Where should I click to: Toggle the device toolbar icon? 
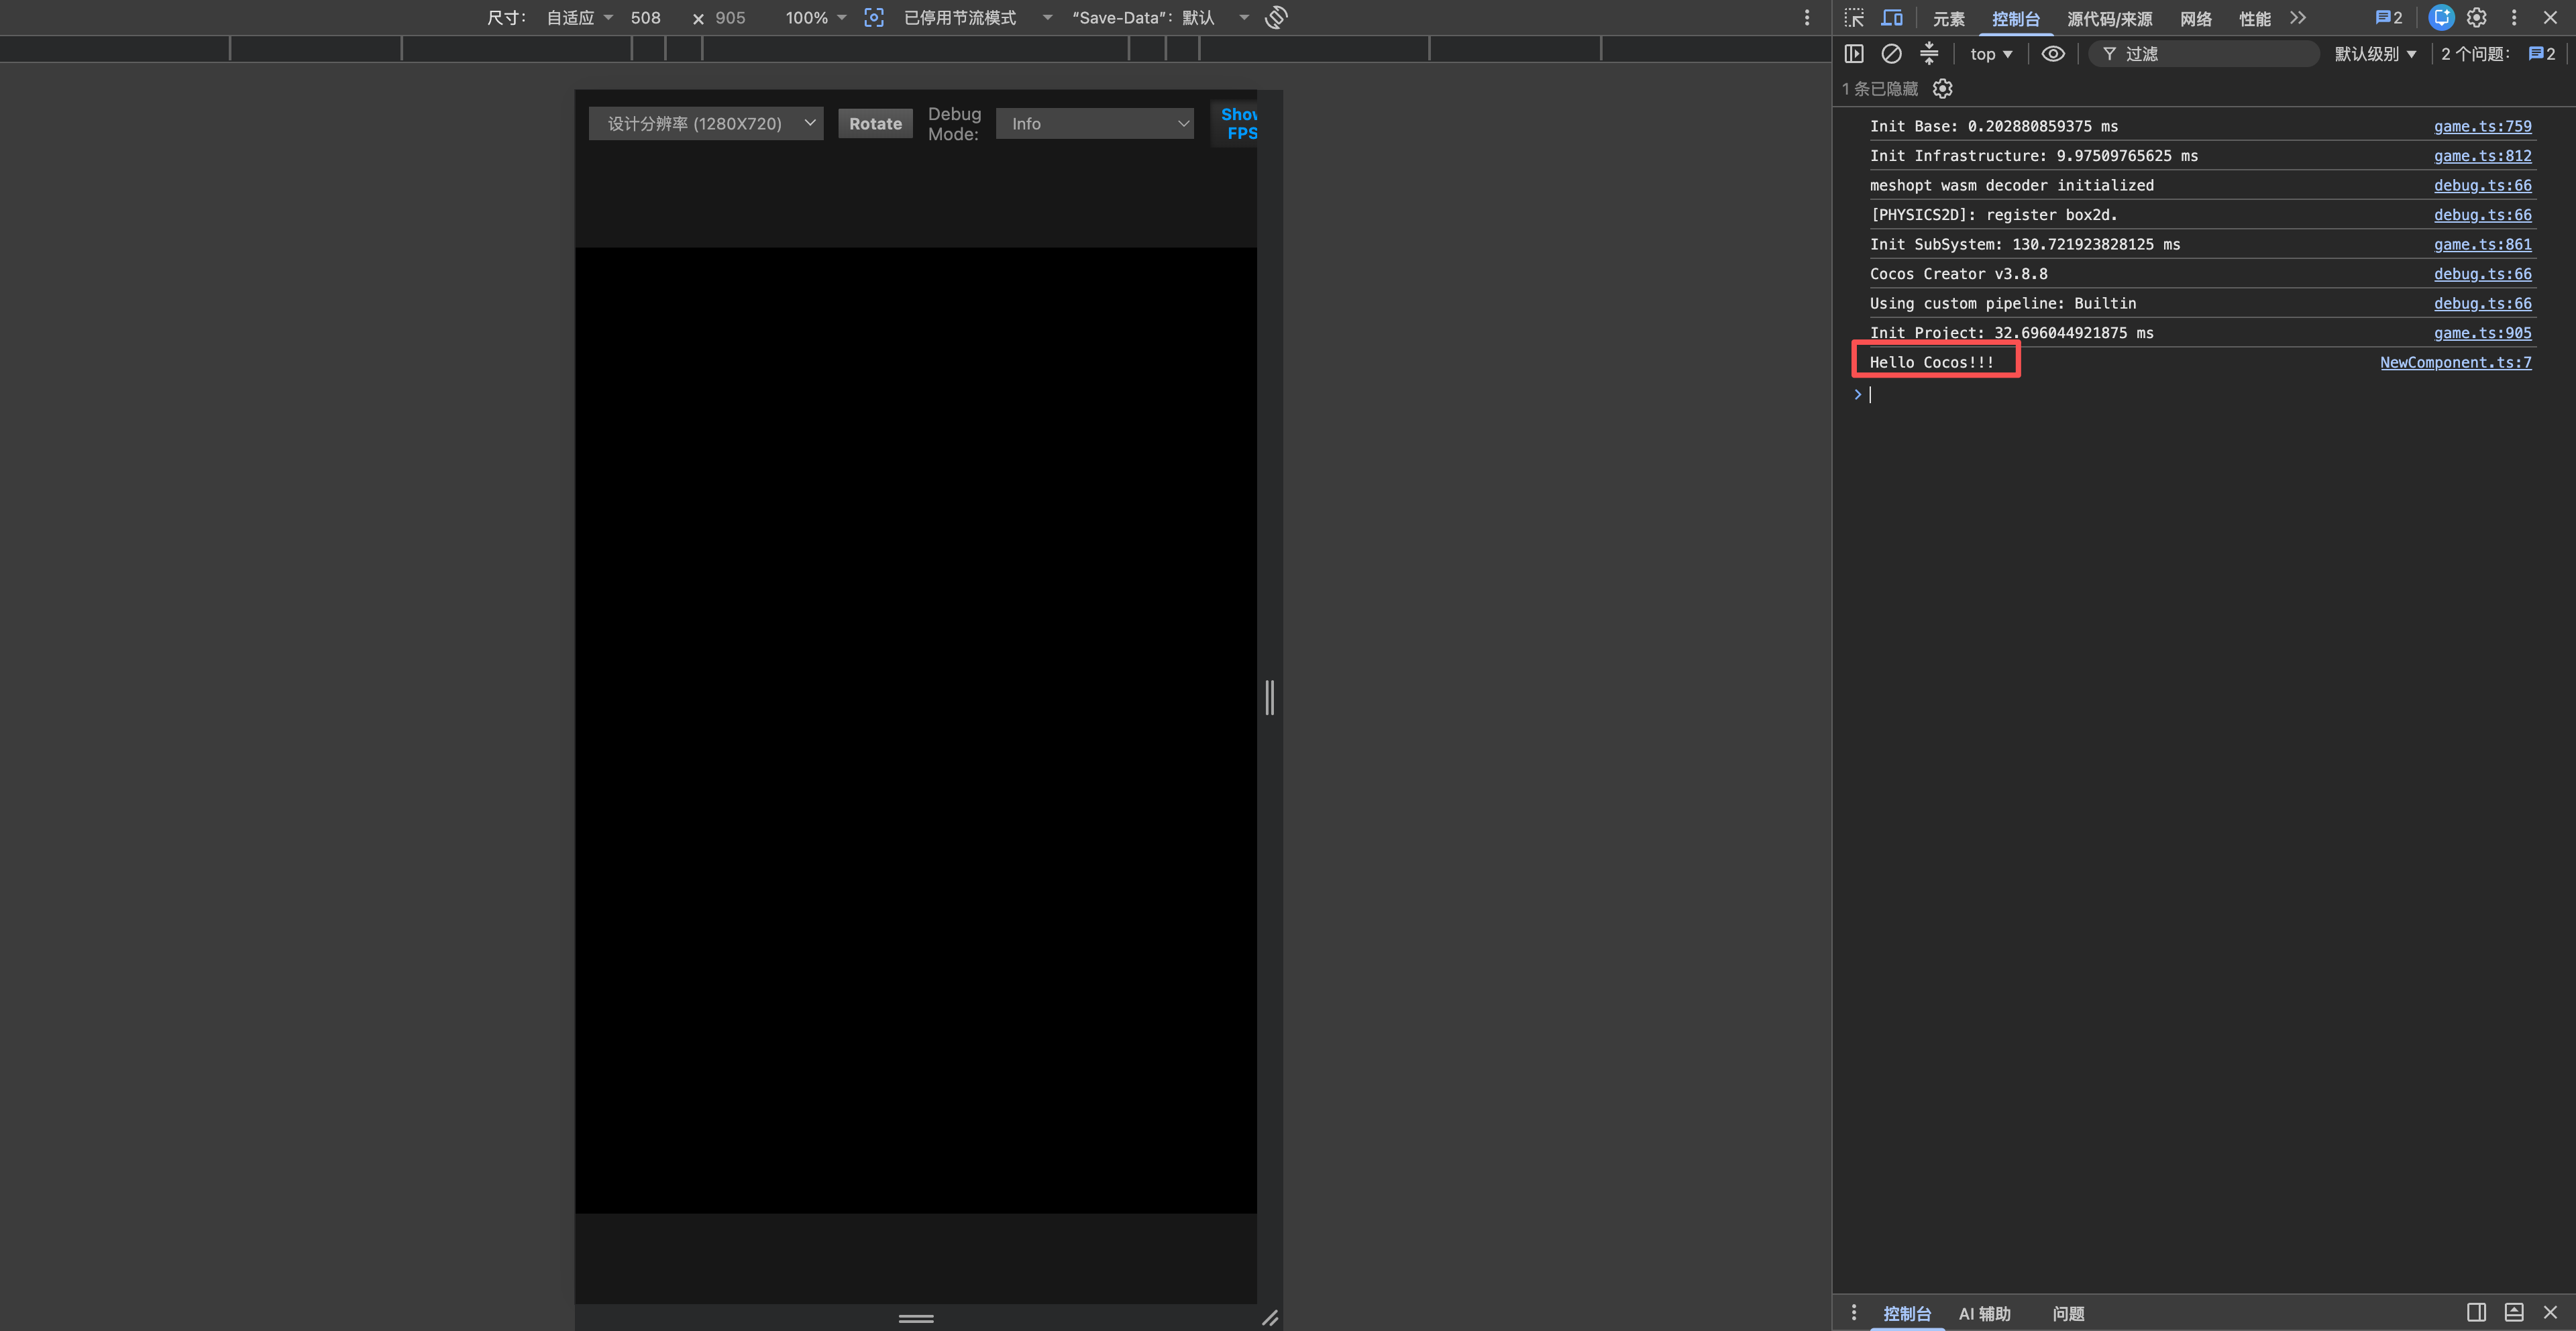[x=1891, y=18]
